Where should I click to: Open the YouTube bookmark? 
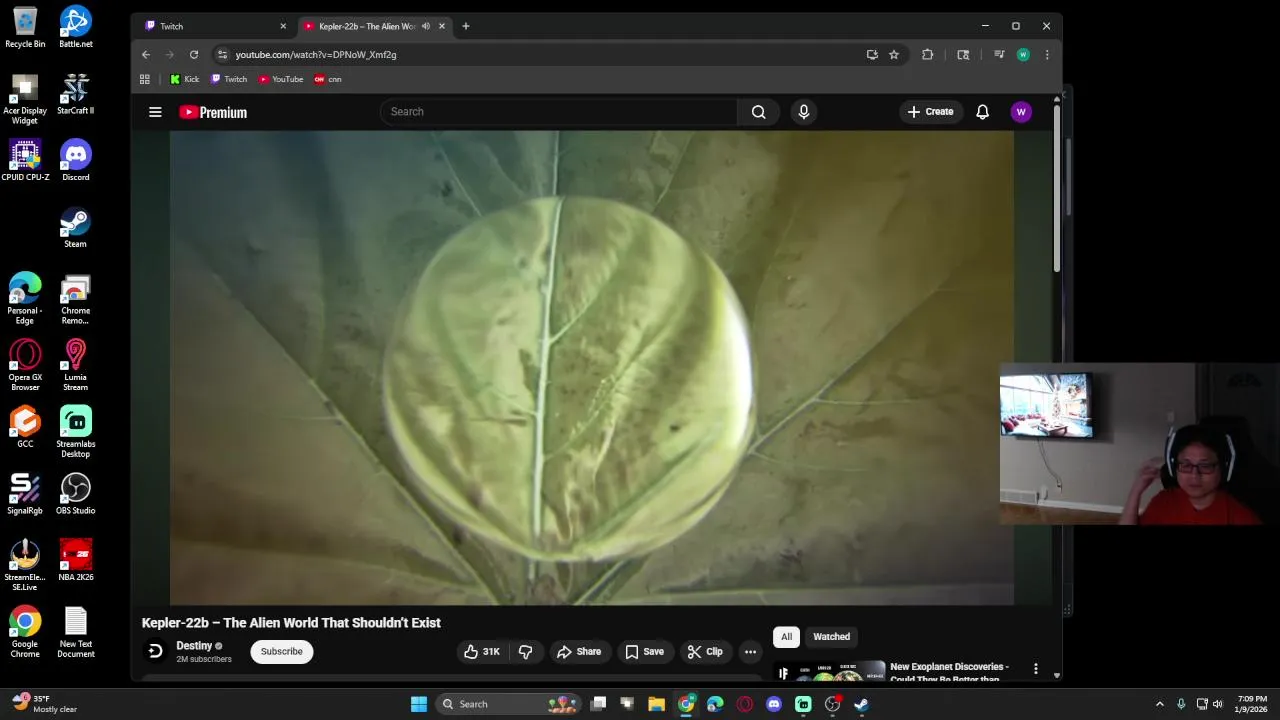click(x=281, y=79)
